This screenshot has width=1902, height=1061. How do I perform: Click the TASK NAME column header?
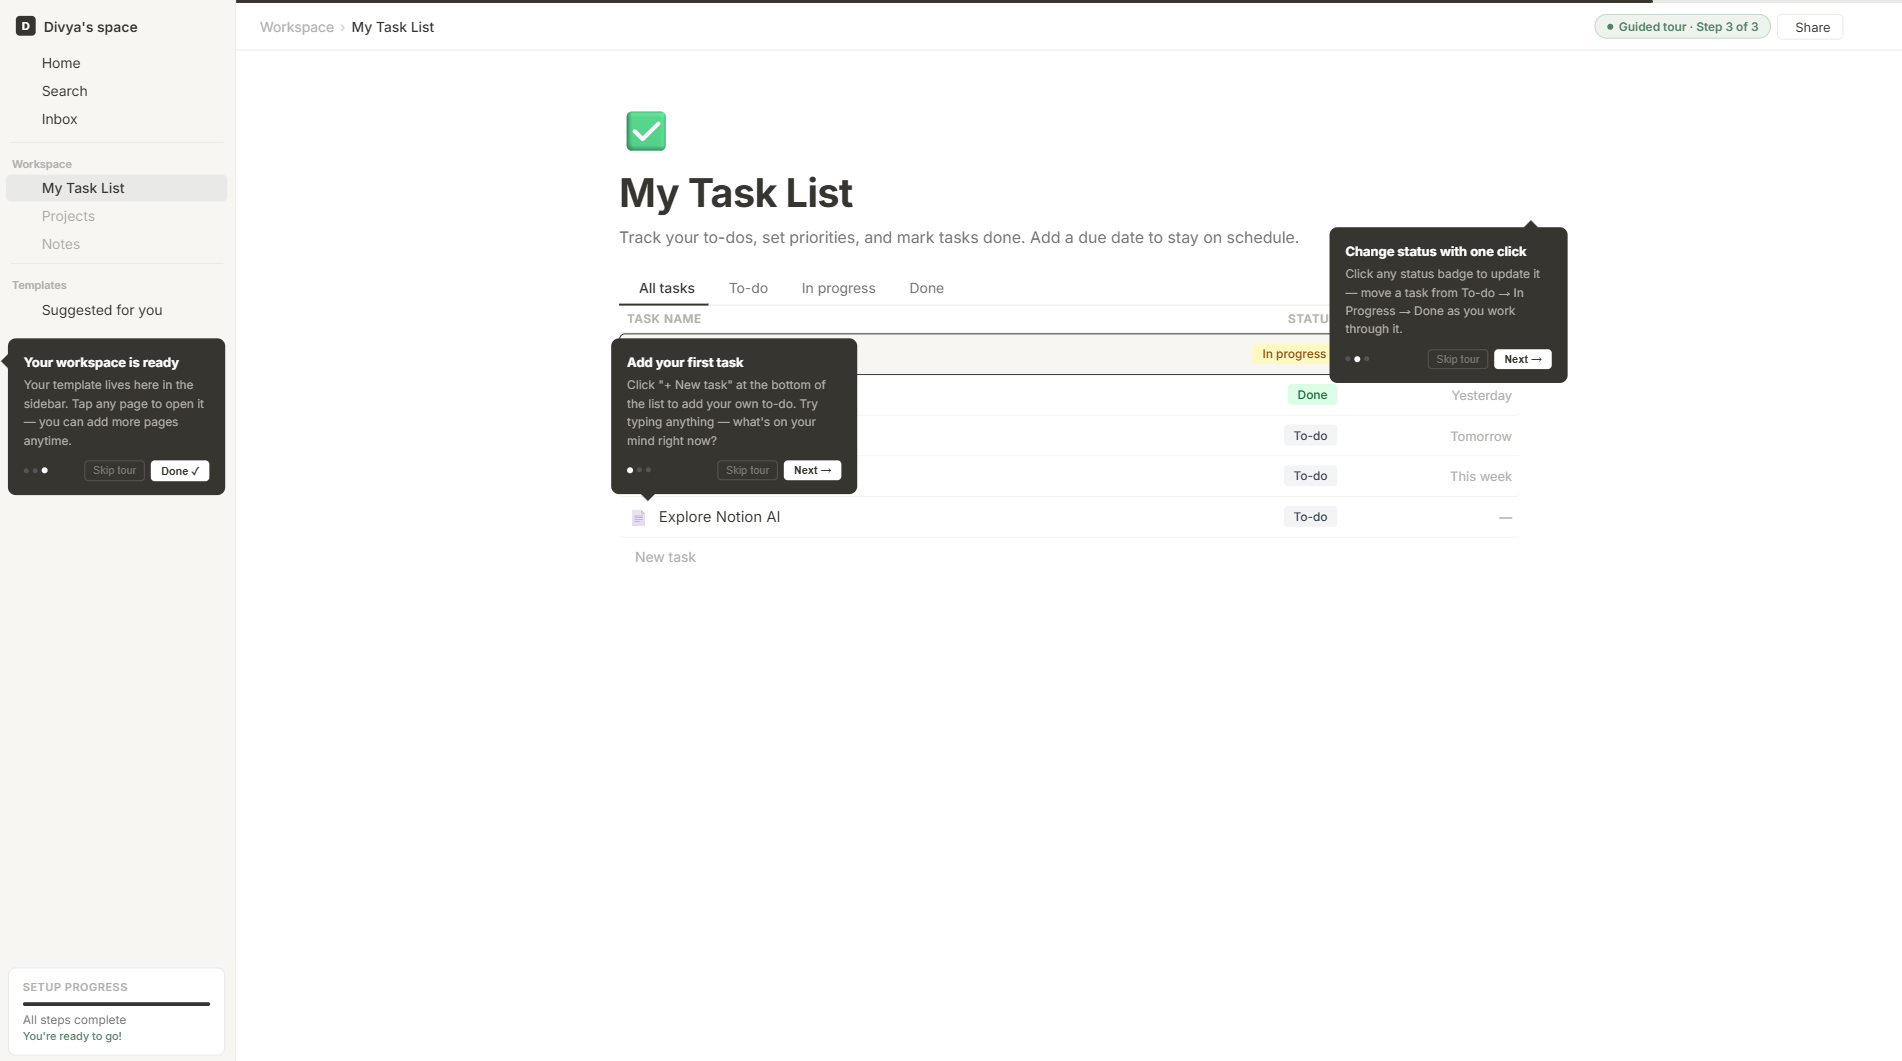(x=664, y=319)
